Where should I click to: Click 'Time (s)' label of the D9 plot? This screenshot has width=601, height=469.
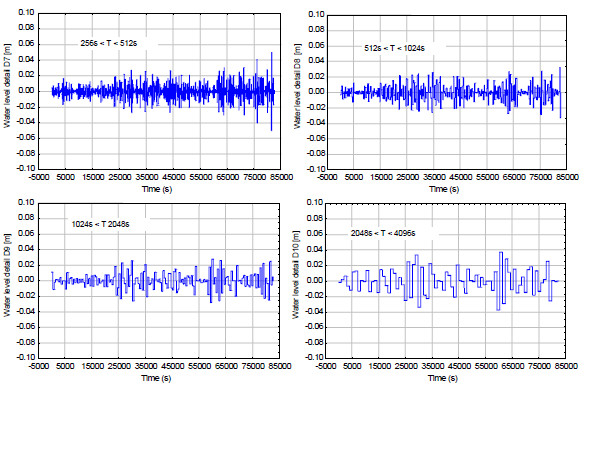pos(156,378)
